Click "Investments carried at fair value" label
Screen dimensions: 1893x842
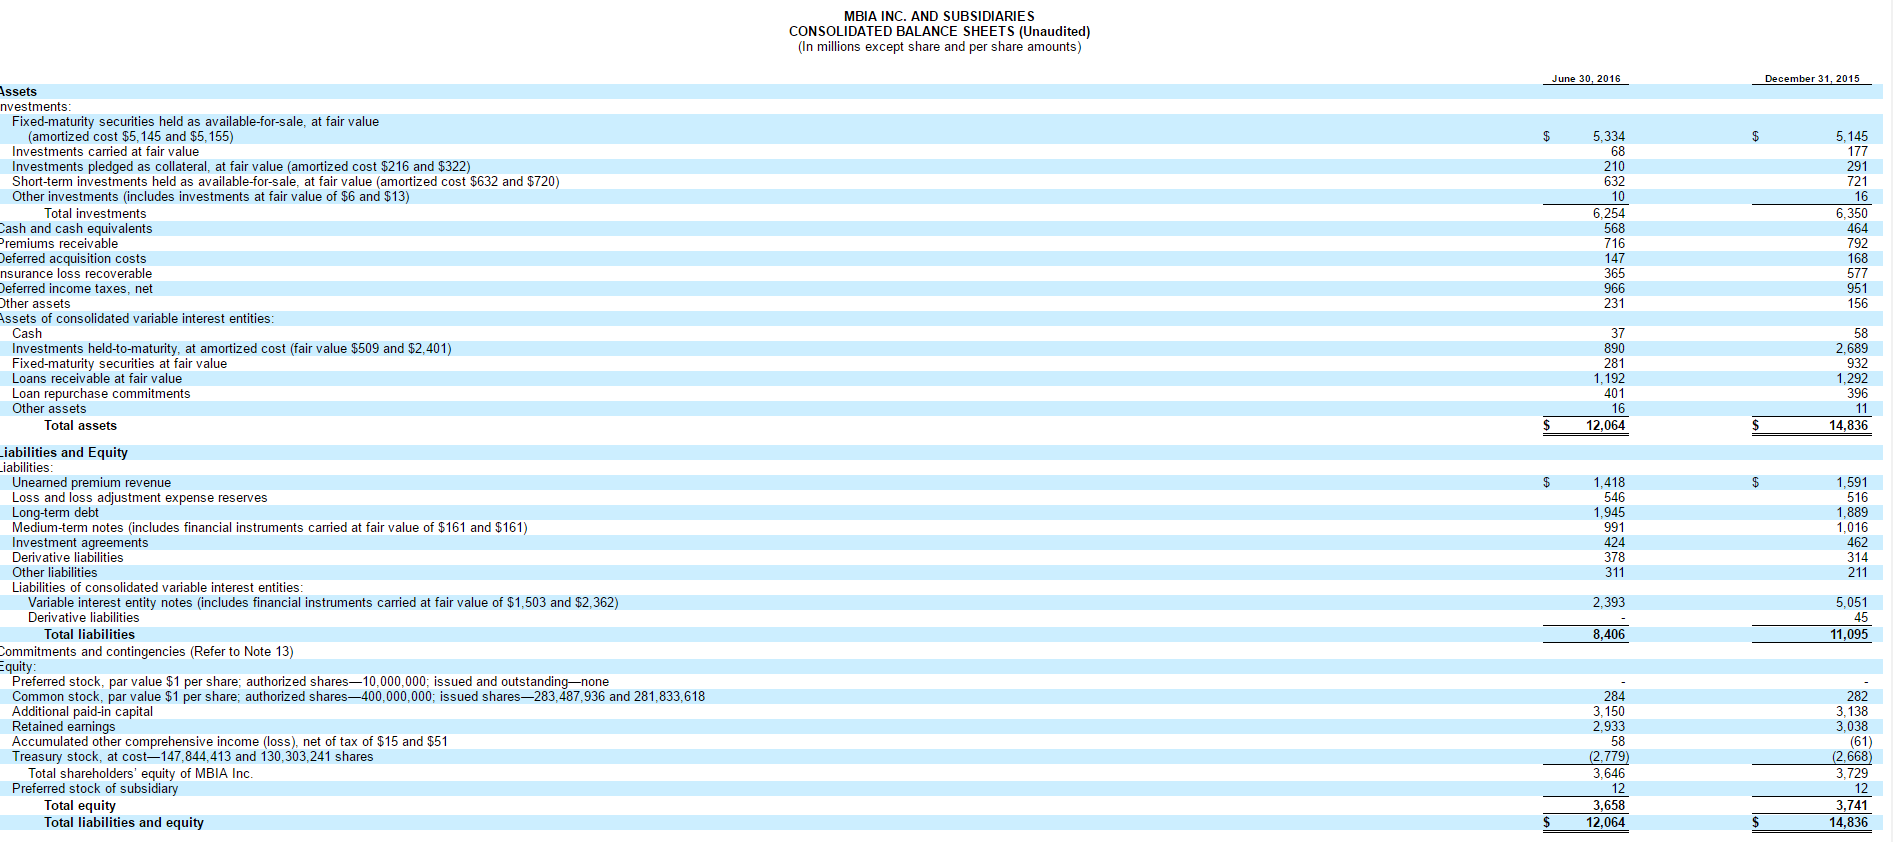coord(105,151)
